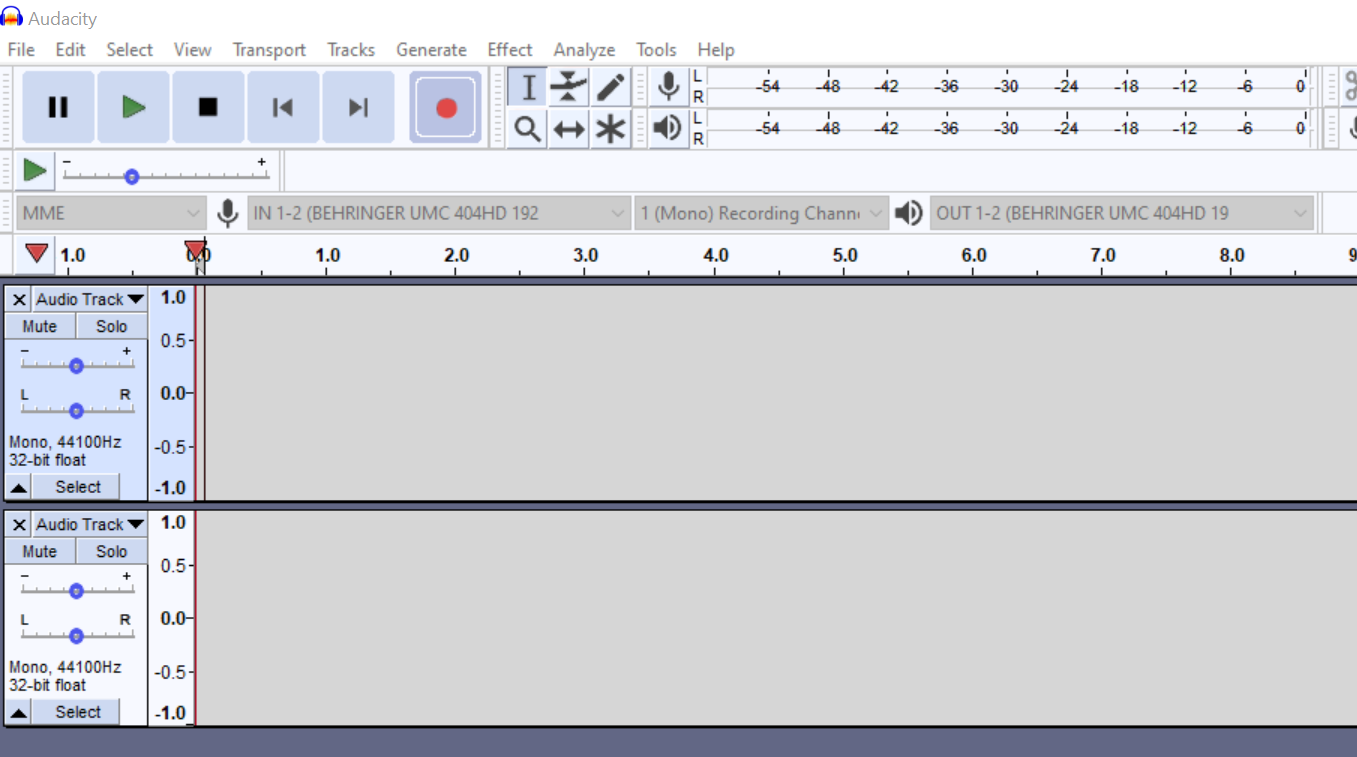Image resolution: width=1357 pixels, height=757 pixels.
Task: Open the MME audio host dropdown
Action: [111, 213]
